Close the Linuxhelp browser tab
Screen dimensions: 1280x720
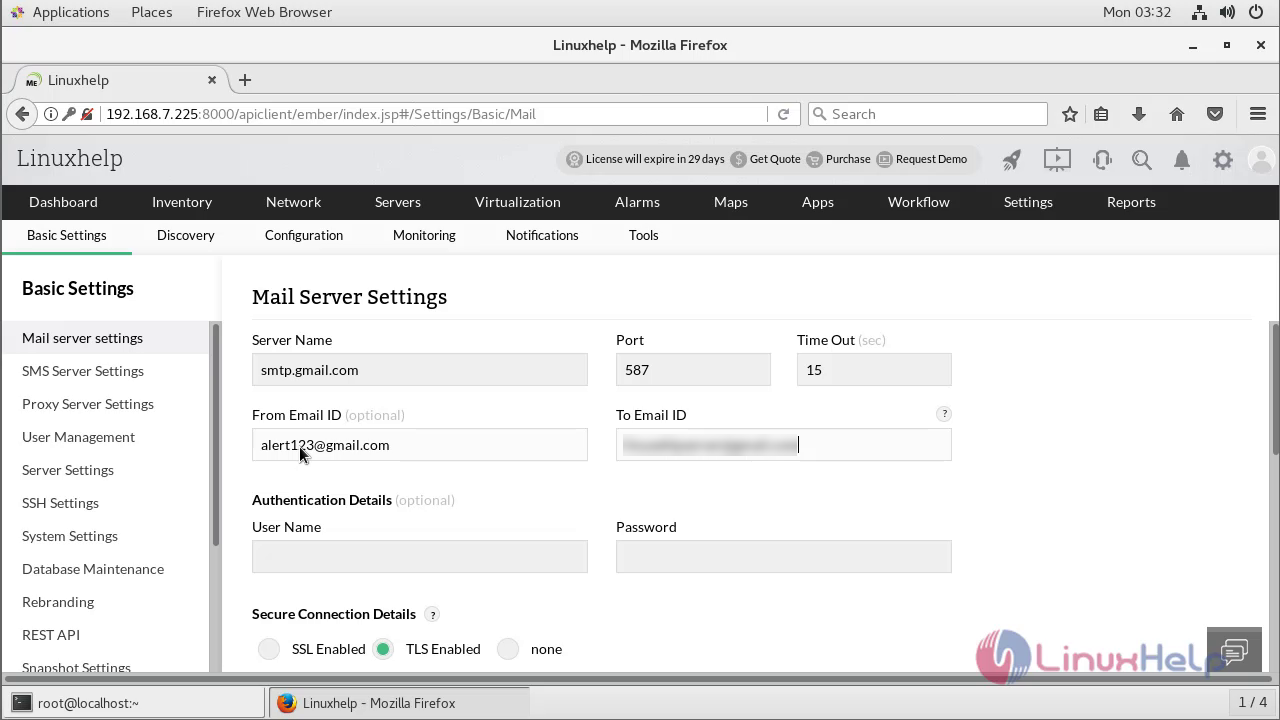pyautogui.click(x=212, y=80)
